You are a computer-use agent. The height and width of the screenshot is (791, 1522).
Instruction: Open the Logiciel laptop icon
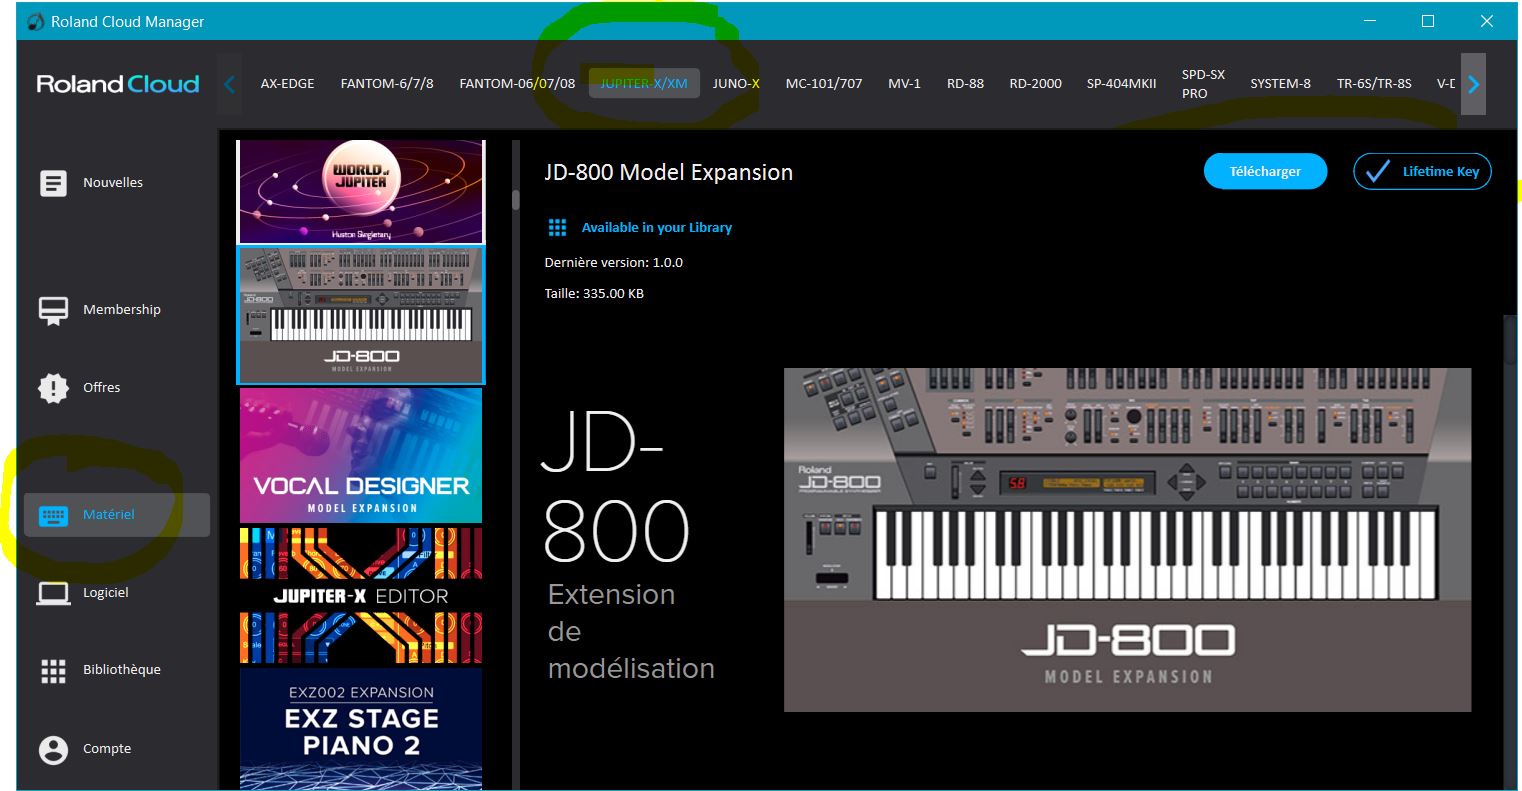coord(53,593)
